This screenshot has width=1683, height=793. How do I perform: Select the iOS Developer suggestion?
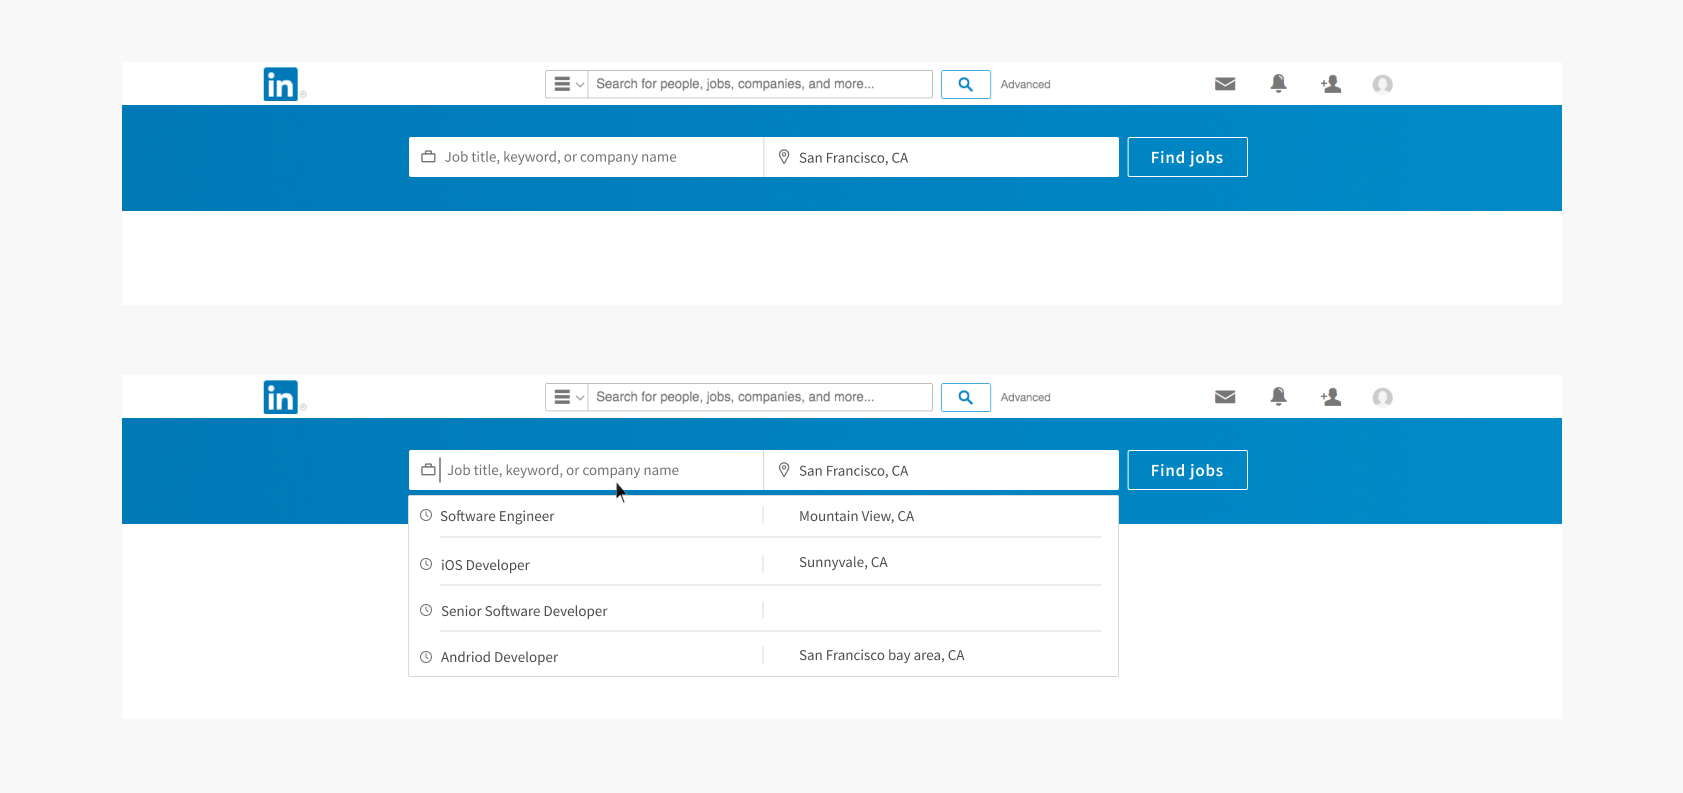[x=485, y=565]
